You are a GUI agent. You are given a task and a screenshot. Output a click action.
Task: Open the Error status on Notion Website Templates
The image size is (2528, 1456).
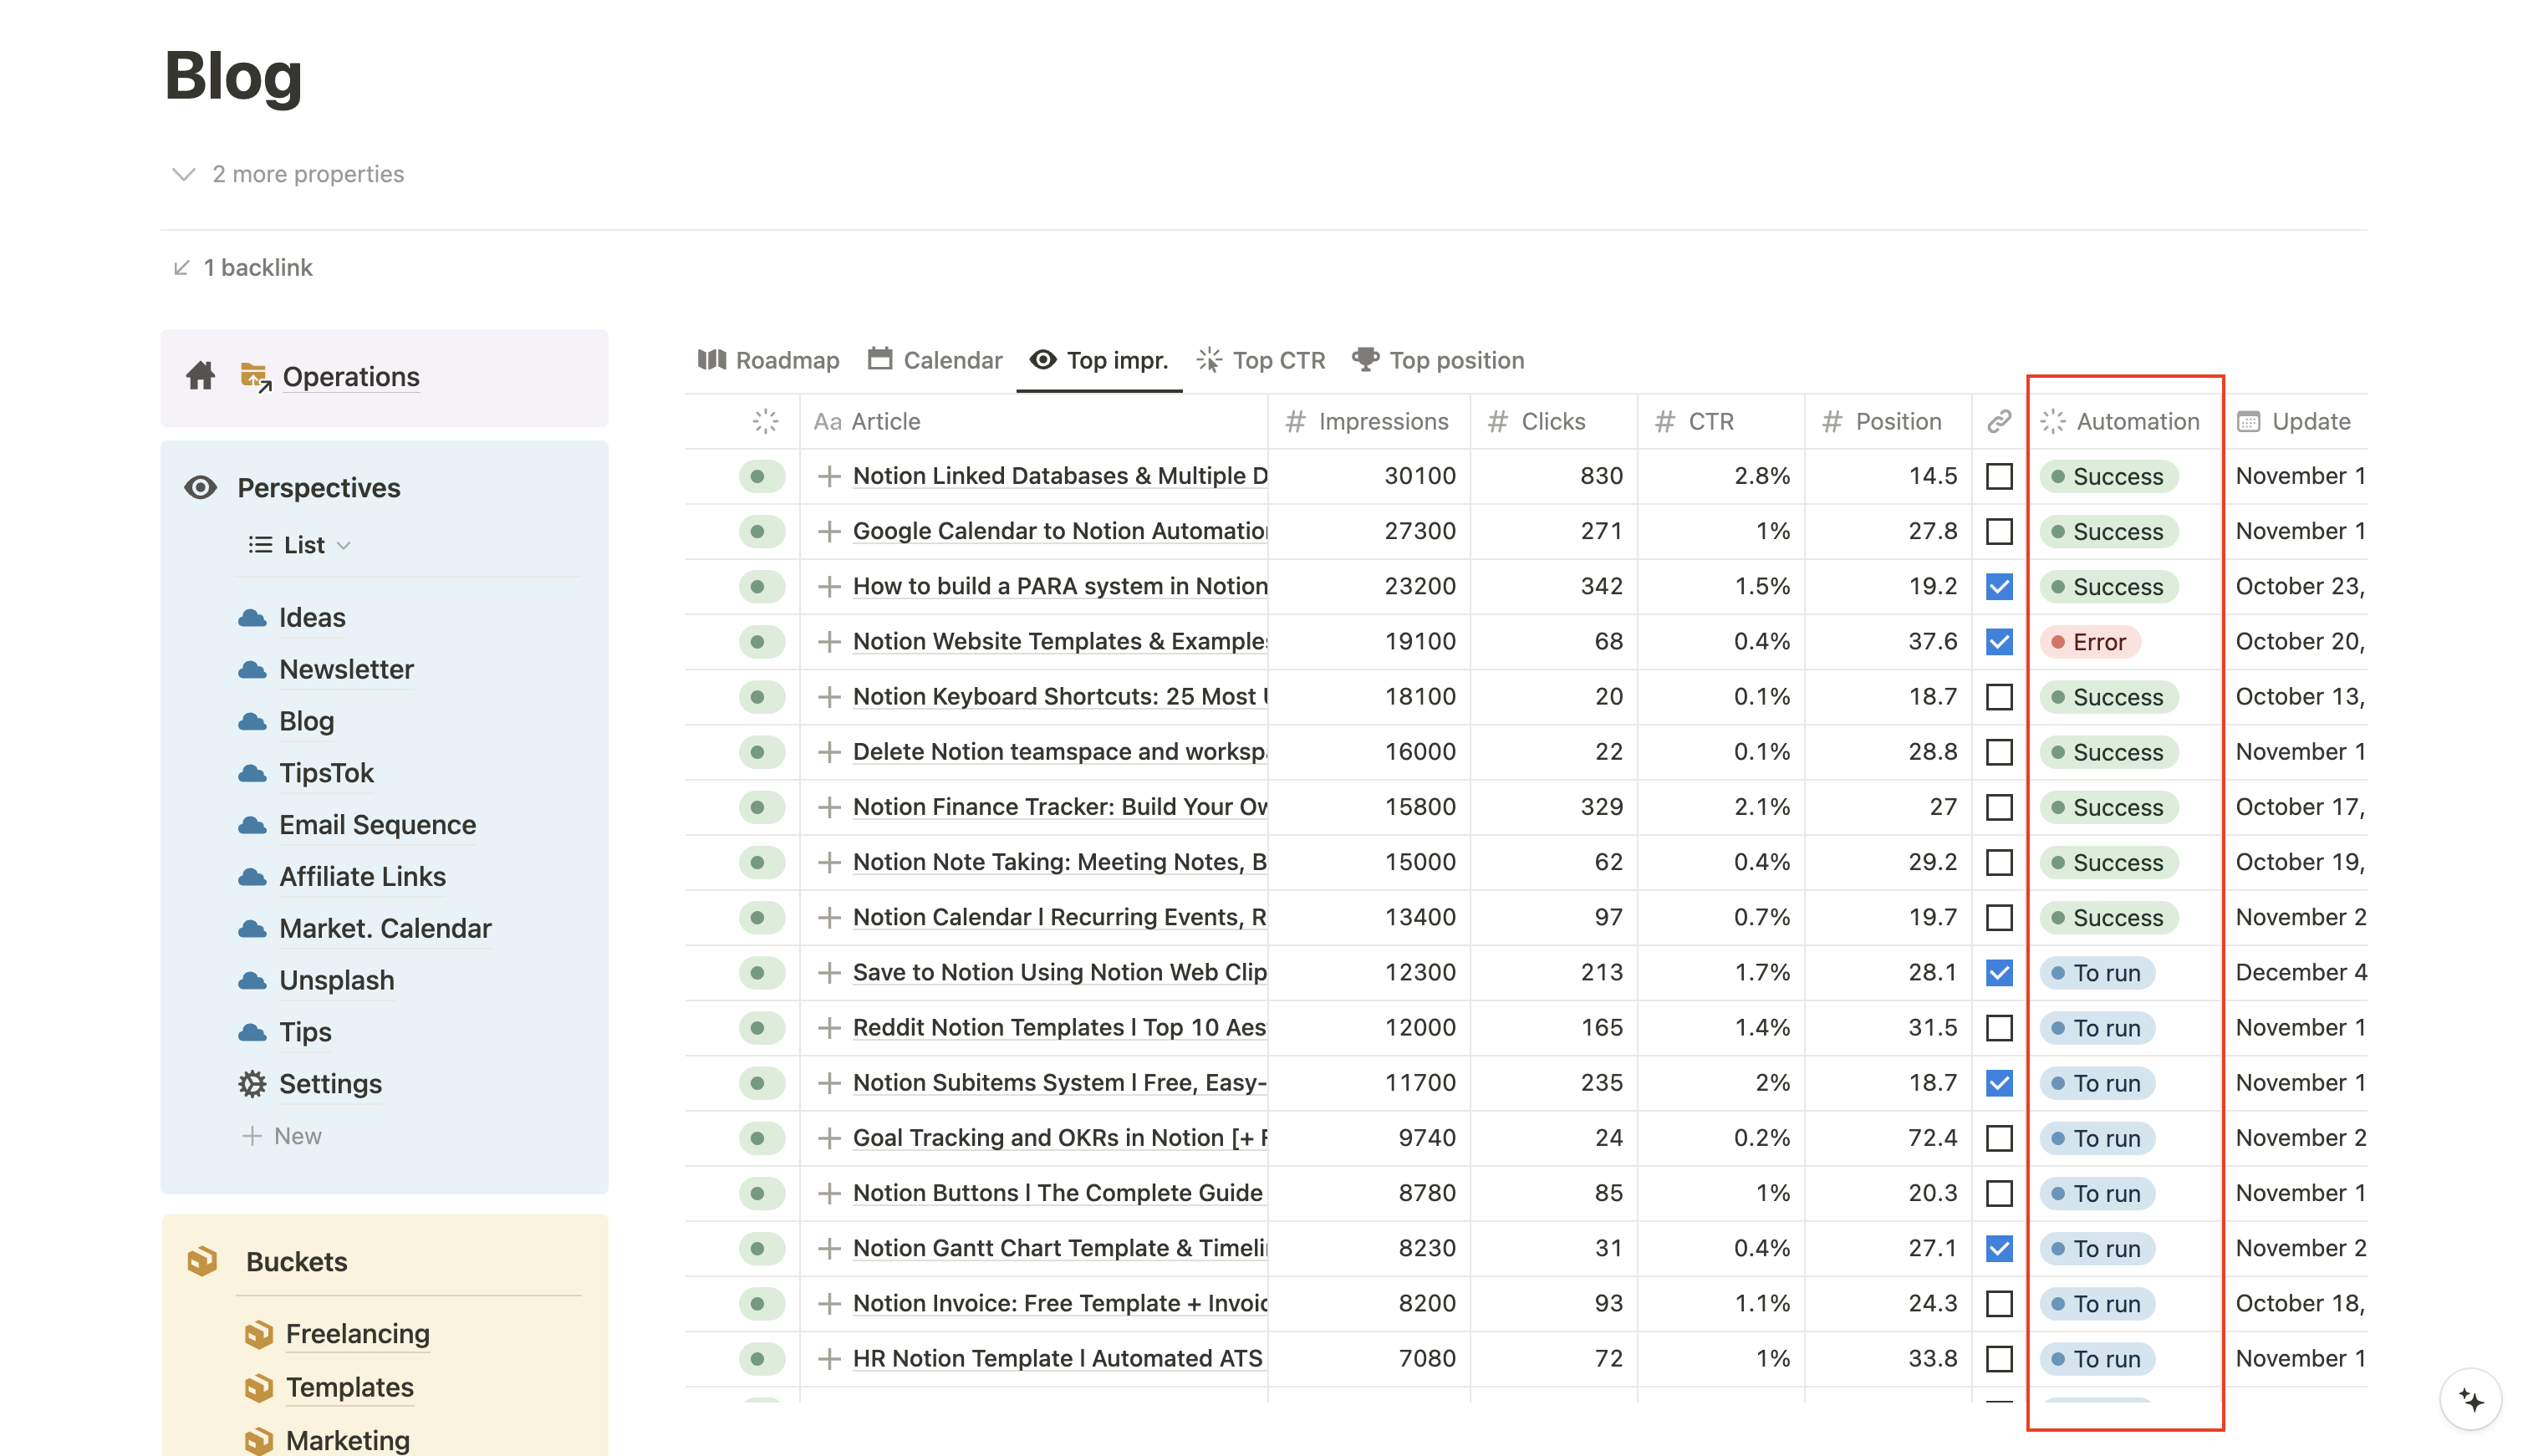[x=2089, y=641]
